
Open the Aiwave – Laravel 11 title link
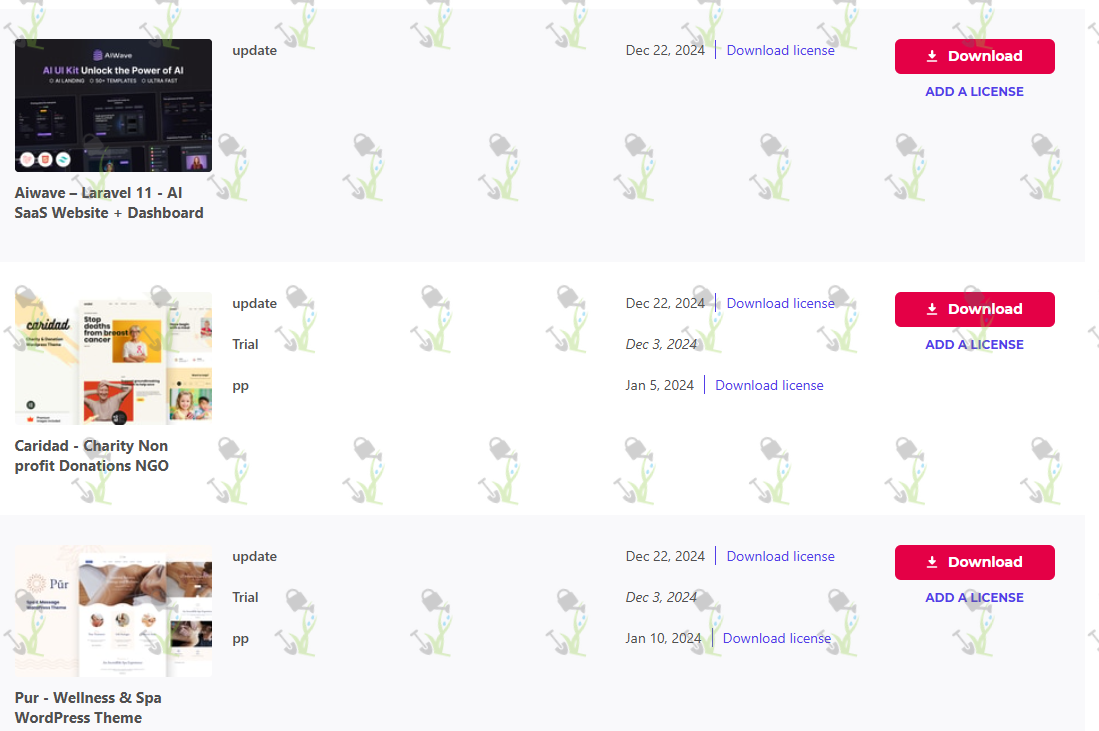pos(109,203)
